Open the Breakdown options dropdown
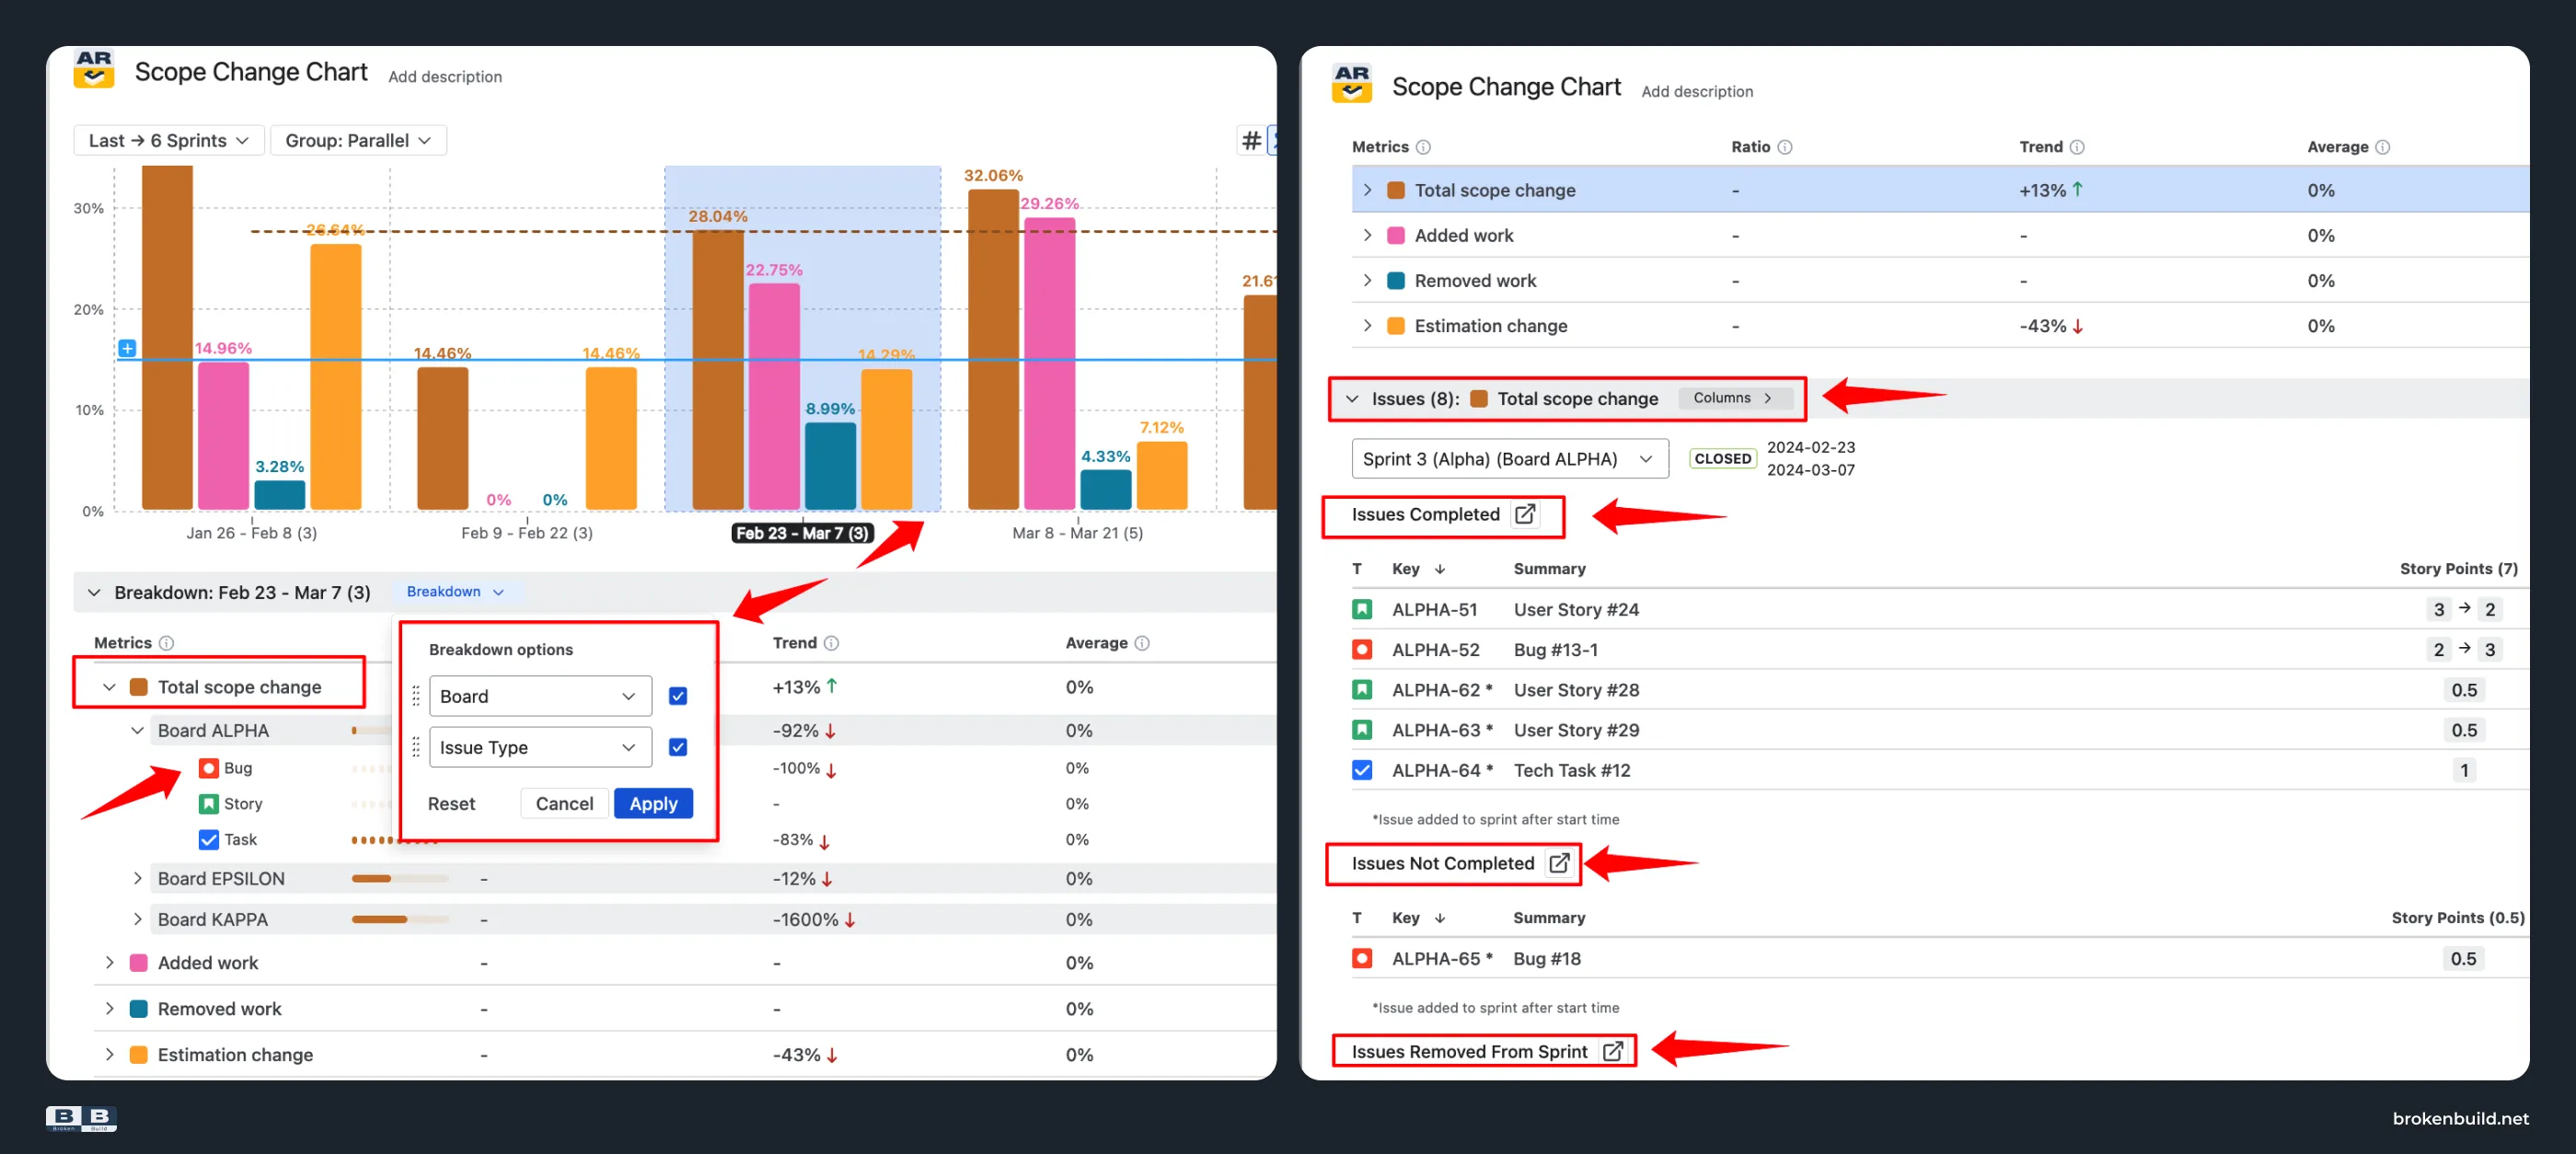The image size is (2576, 1154). click(455, 592)
